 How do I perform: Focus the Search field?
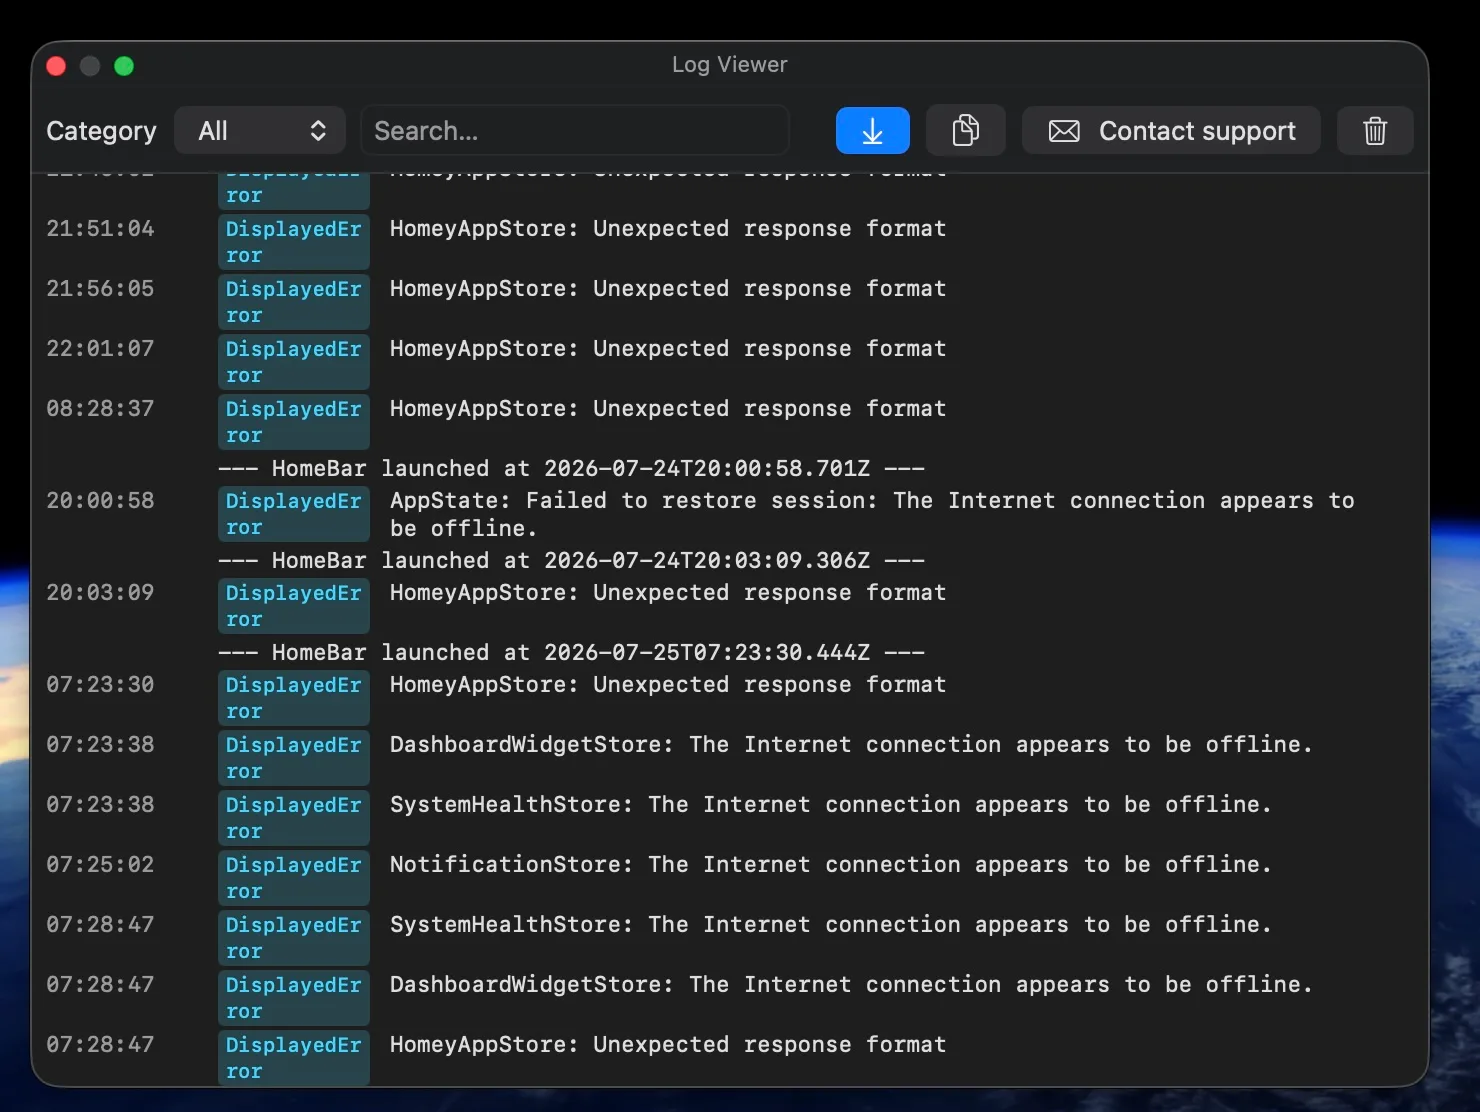click(575, 131)
